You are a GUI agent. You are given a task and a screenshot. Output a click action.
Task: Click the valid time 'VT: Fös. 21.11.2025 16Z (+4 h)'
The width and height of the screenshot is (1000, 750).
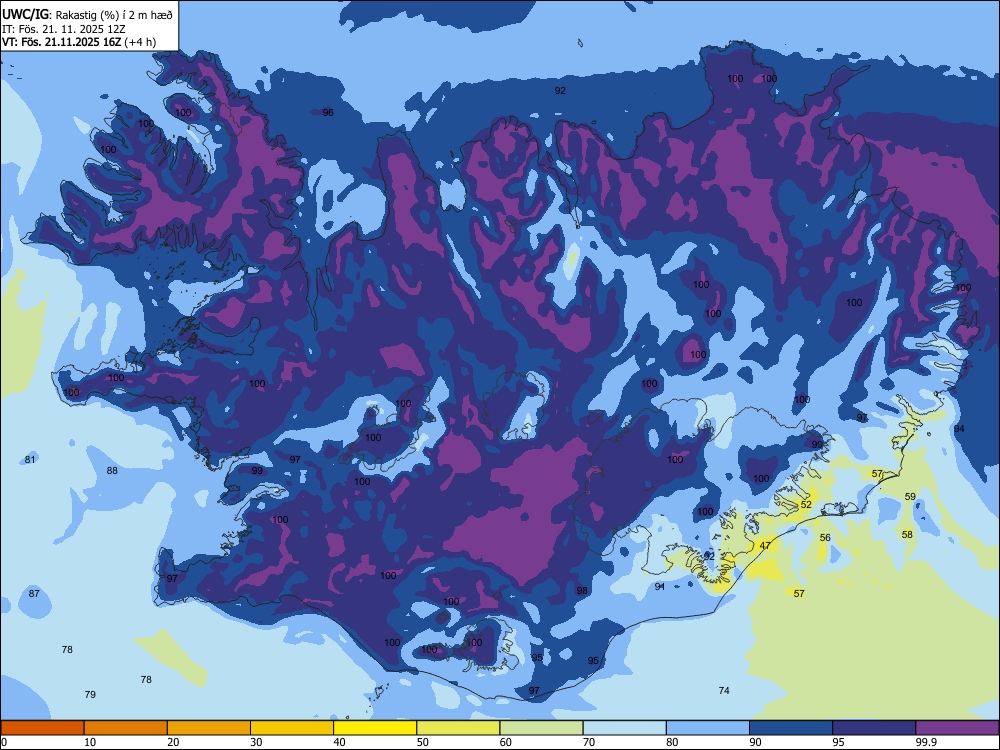(x=79, y=42)
